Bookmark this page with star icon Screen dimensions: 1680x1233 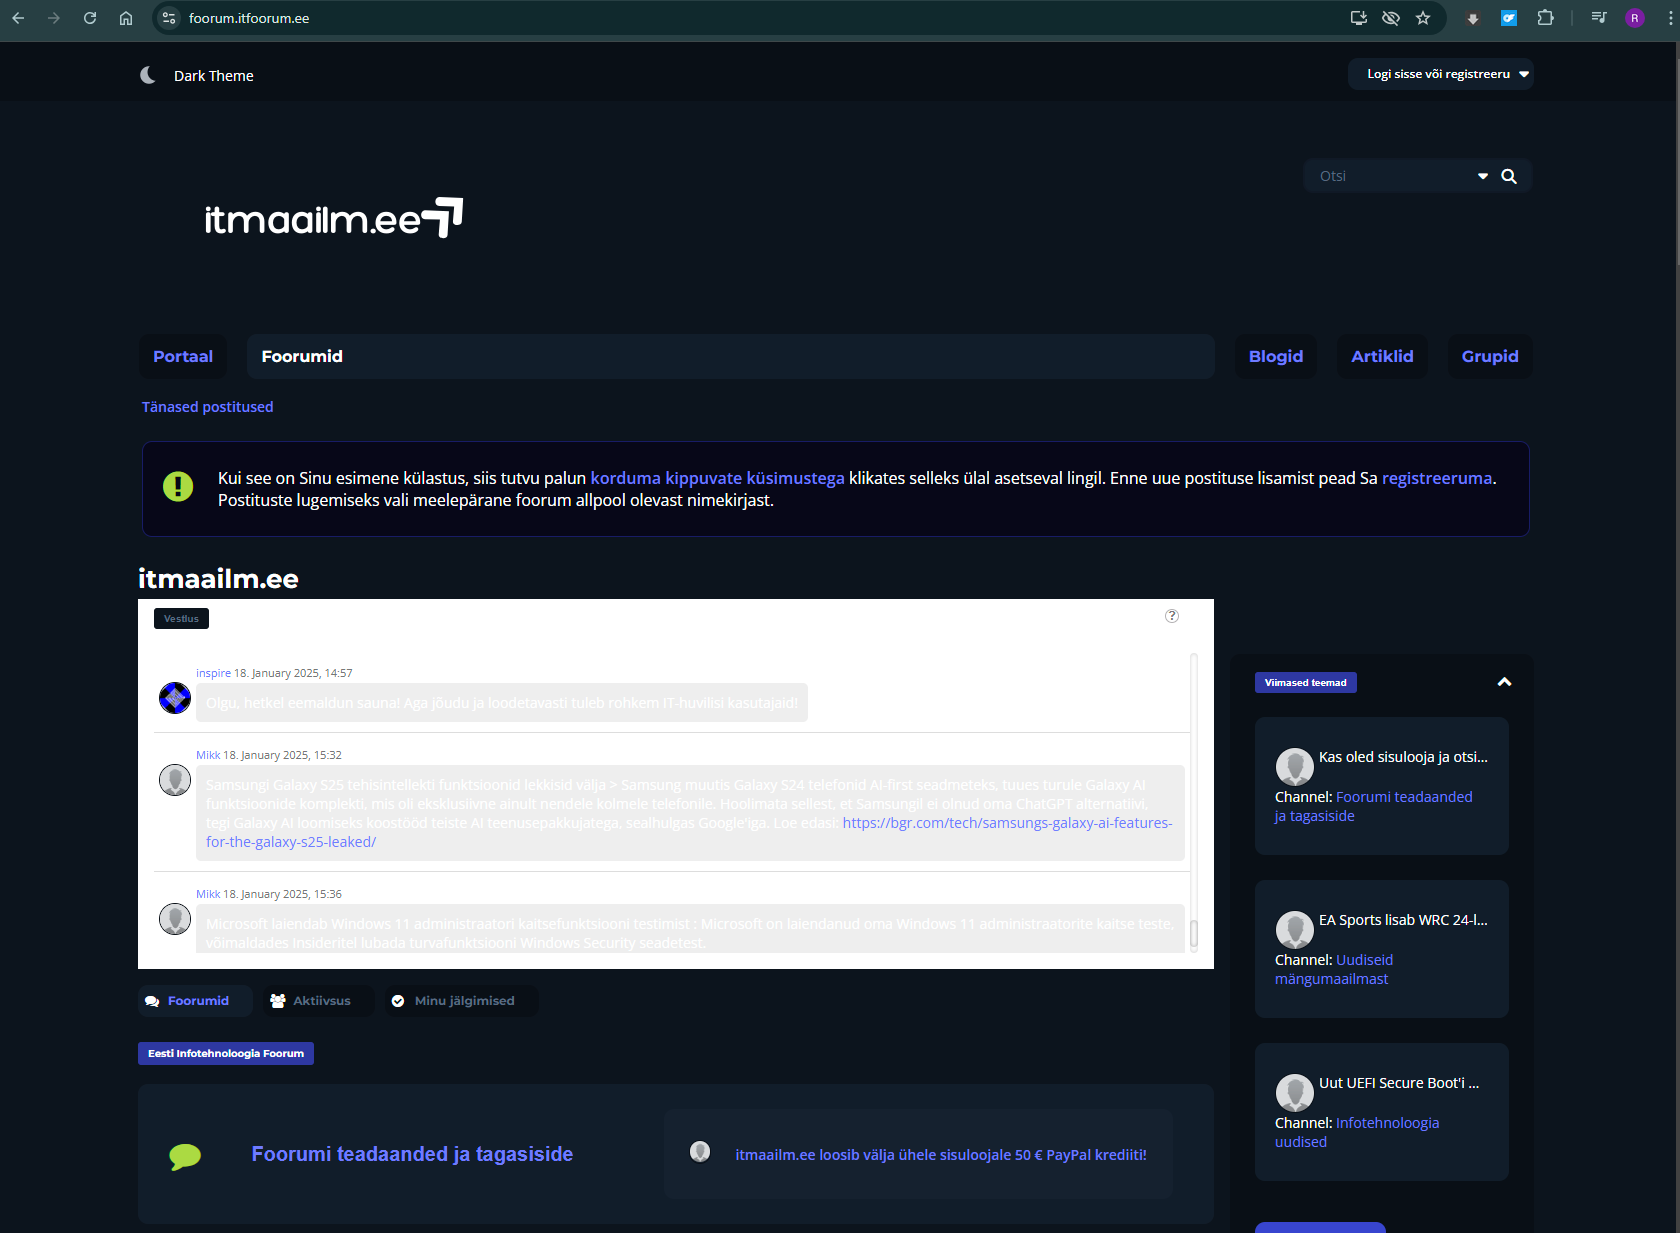coord(1423,18)
